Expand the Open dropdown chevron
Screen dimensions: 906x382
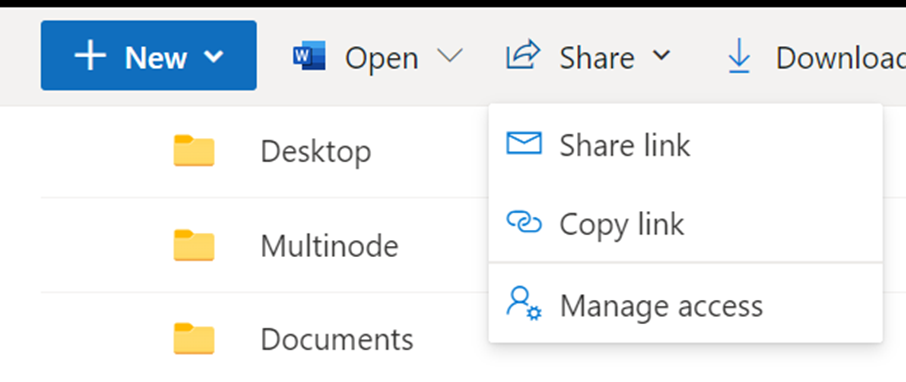pos(450,55)
